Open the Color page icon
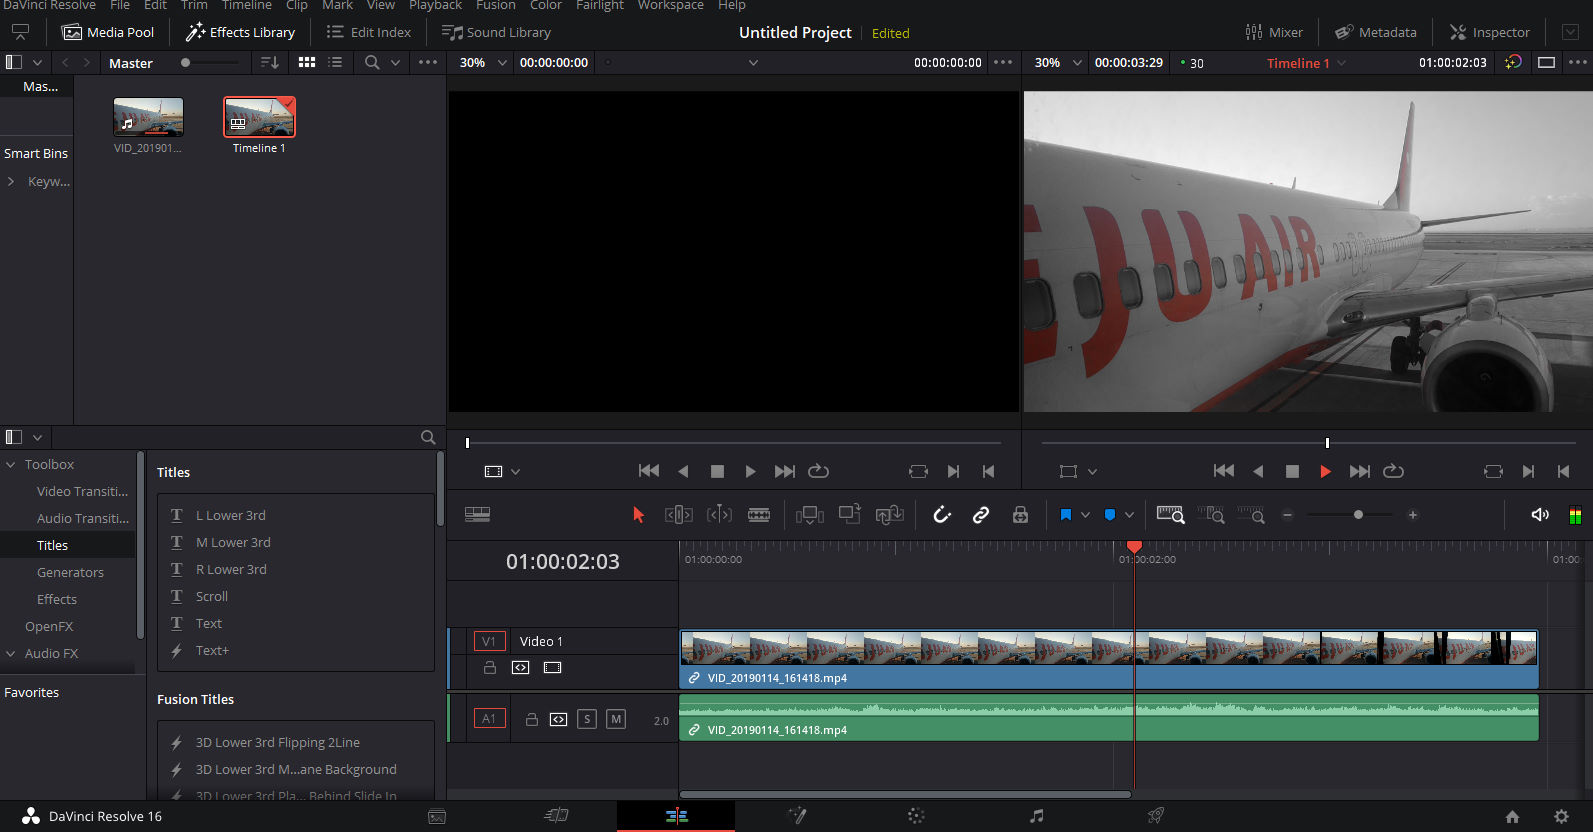 916,816
